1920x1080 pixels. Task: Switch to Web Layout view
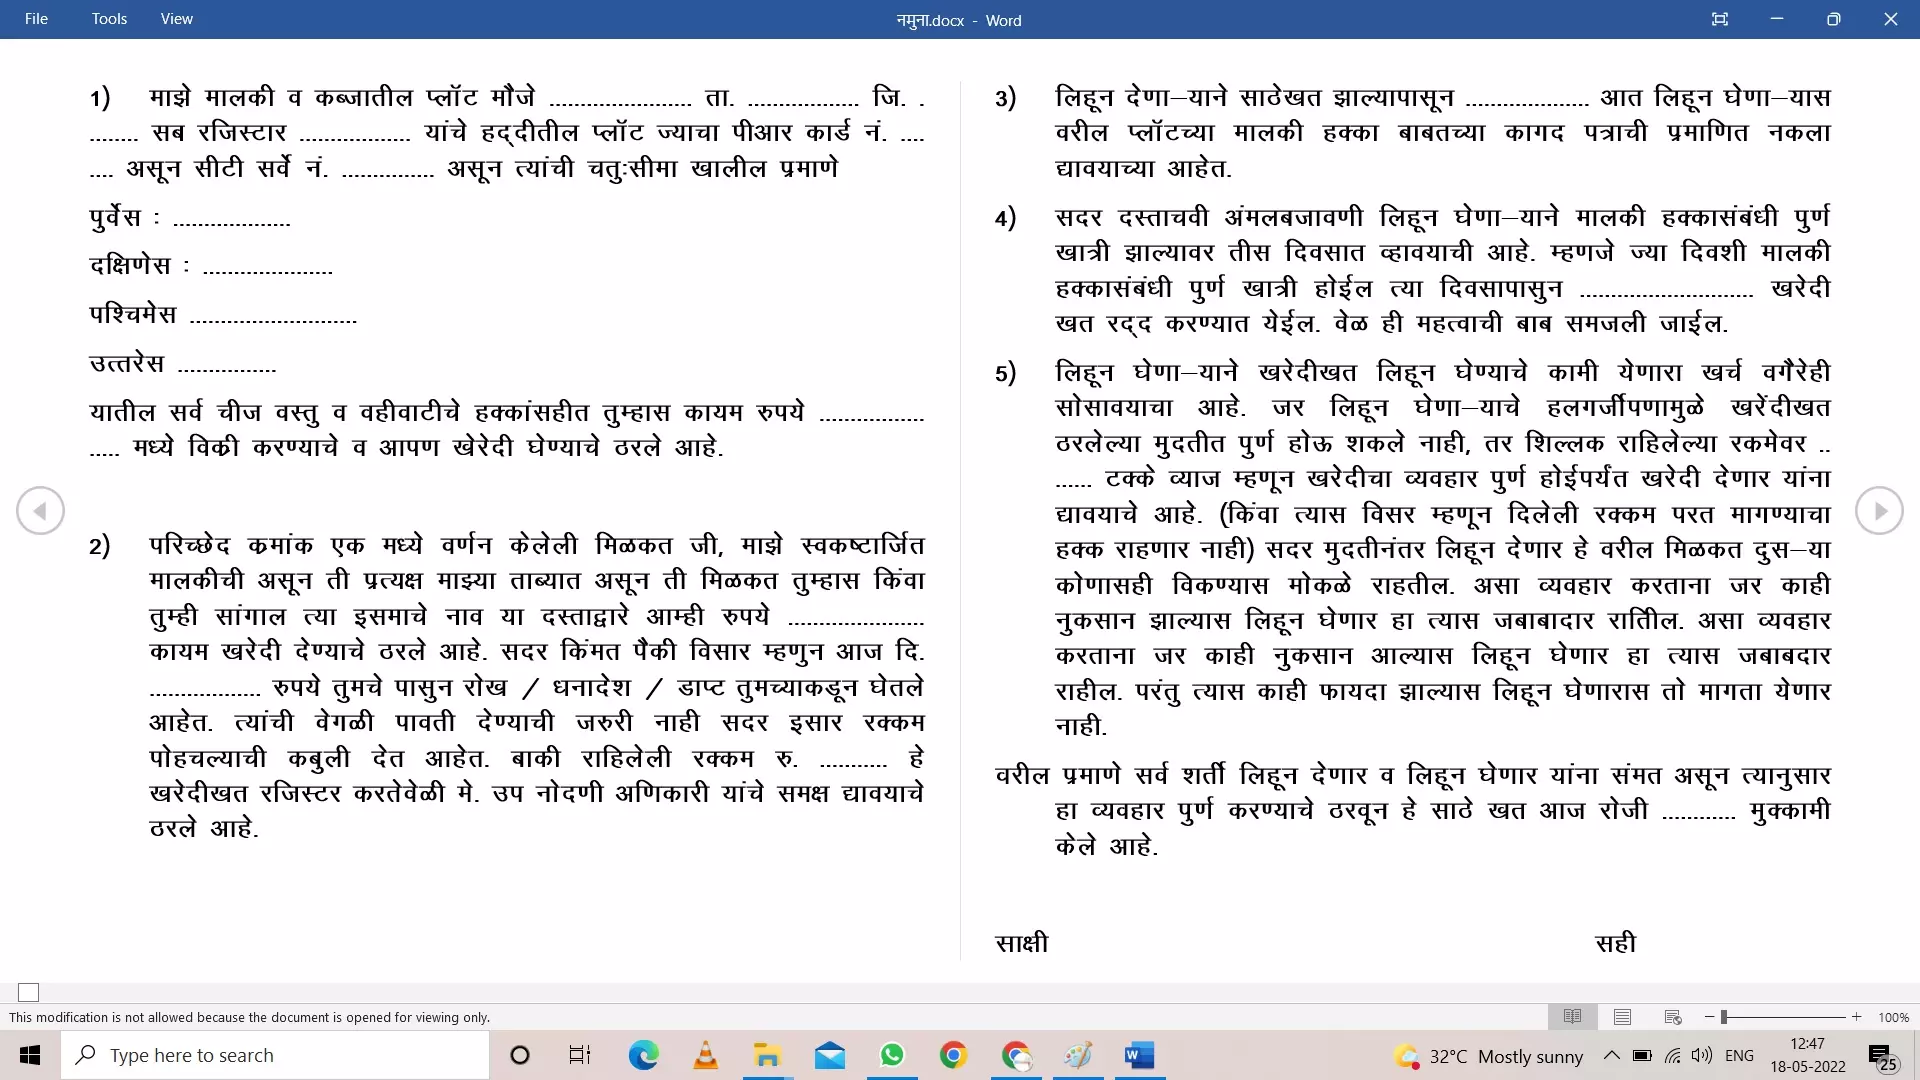1673,1017
